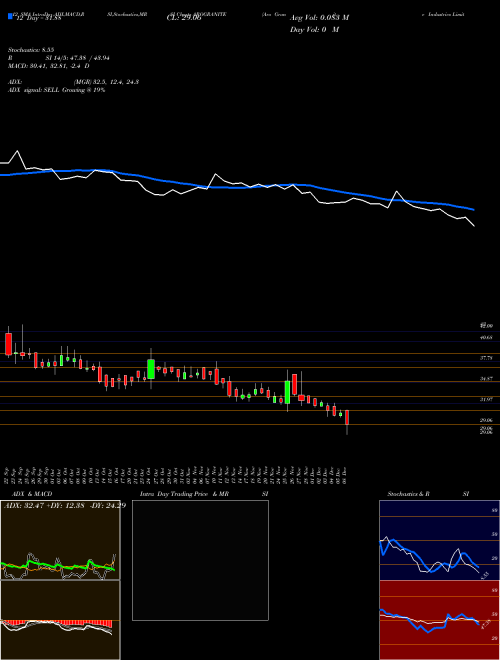Click the 'Avg Vol: 0.053 M' text
The width and height of the screenshot is (500, 660).
pyautogui.click(x=319, y=18)
